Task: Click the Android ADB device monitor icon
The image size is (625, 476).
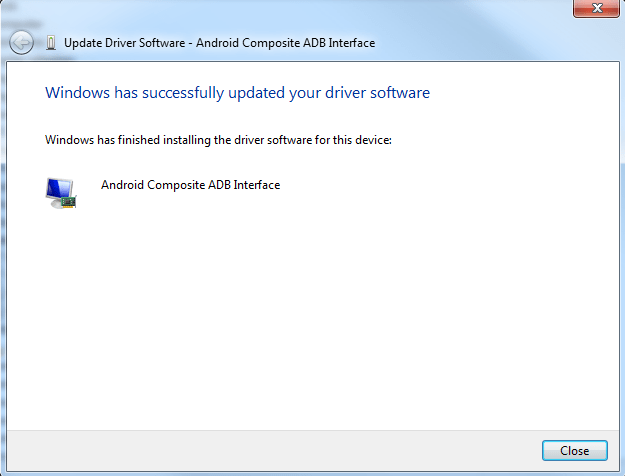Action: pos(61,192)
